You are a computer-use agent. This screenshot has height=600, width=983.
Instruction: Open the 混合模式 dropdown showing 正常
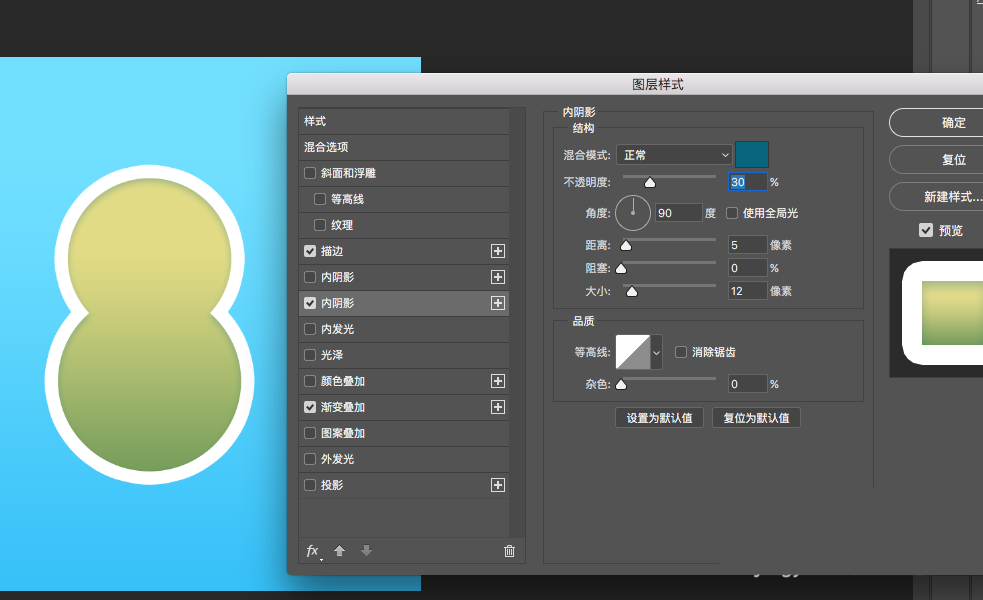coord(674,155)
